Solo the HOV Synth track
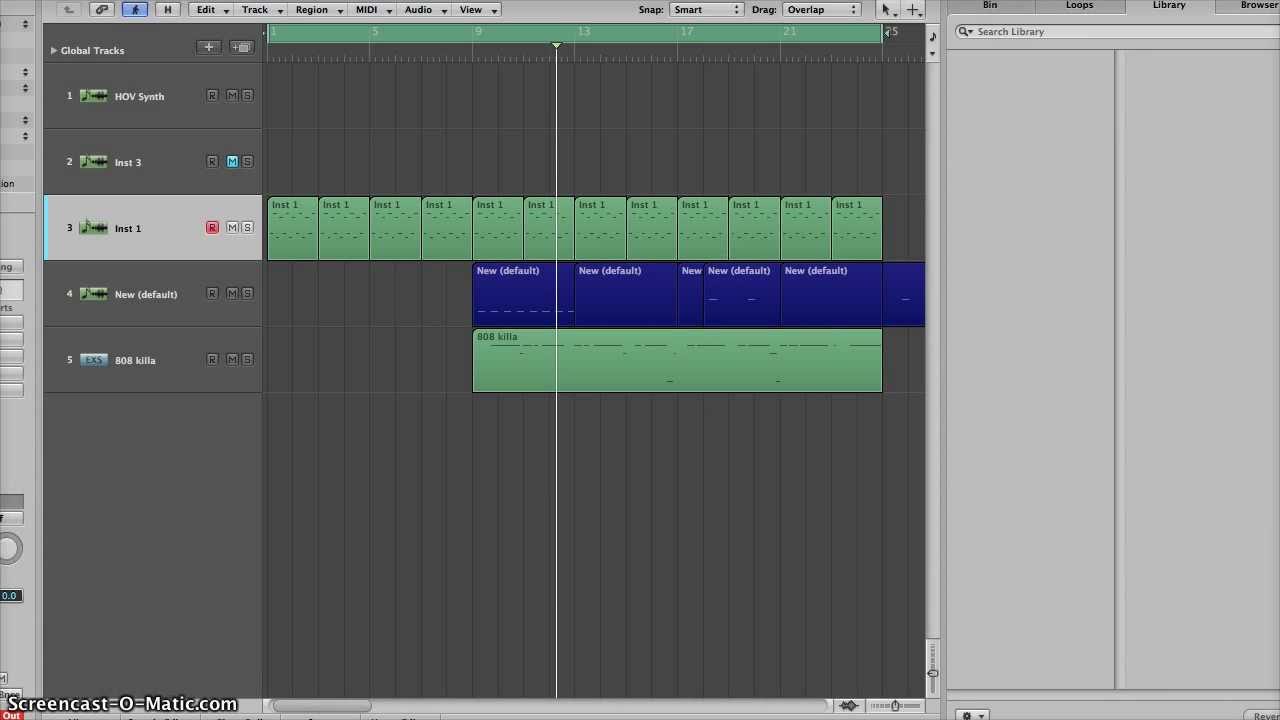 pyautogui.click(x=247, y=96)
